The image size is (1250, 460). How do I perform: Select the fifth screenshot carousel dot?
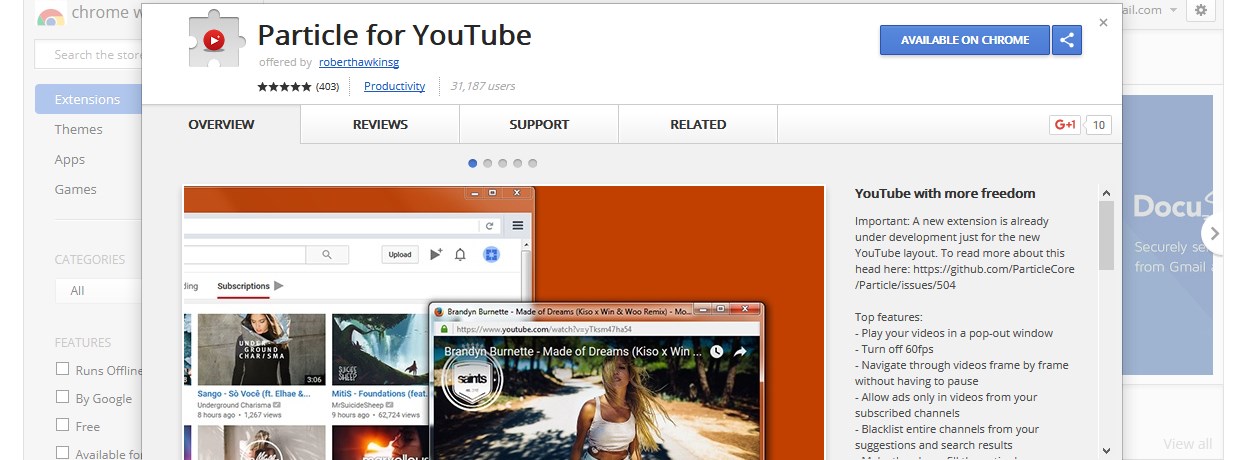point(533,163)
